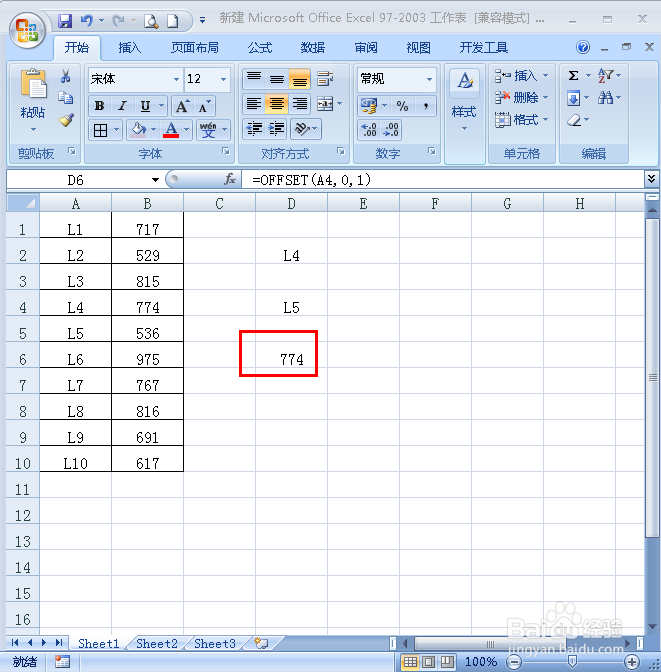Apply percent style
The width and height of the screenshot is (661, 672).
pyautogui.click(x=402, y=105)
